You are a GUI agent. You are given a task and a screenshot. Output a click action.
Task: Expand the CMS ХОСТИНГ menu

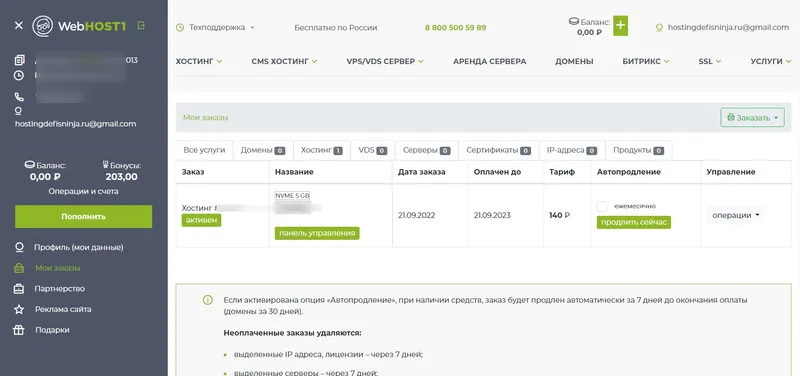coord(284,61)
